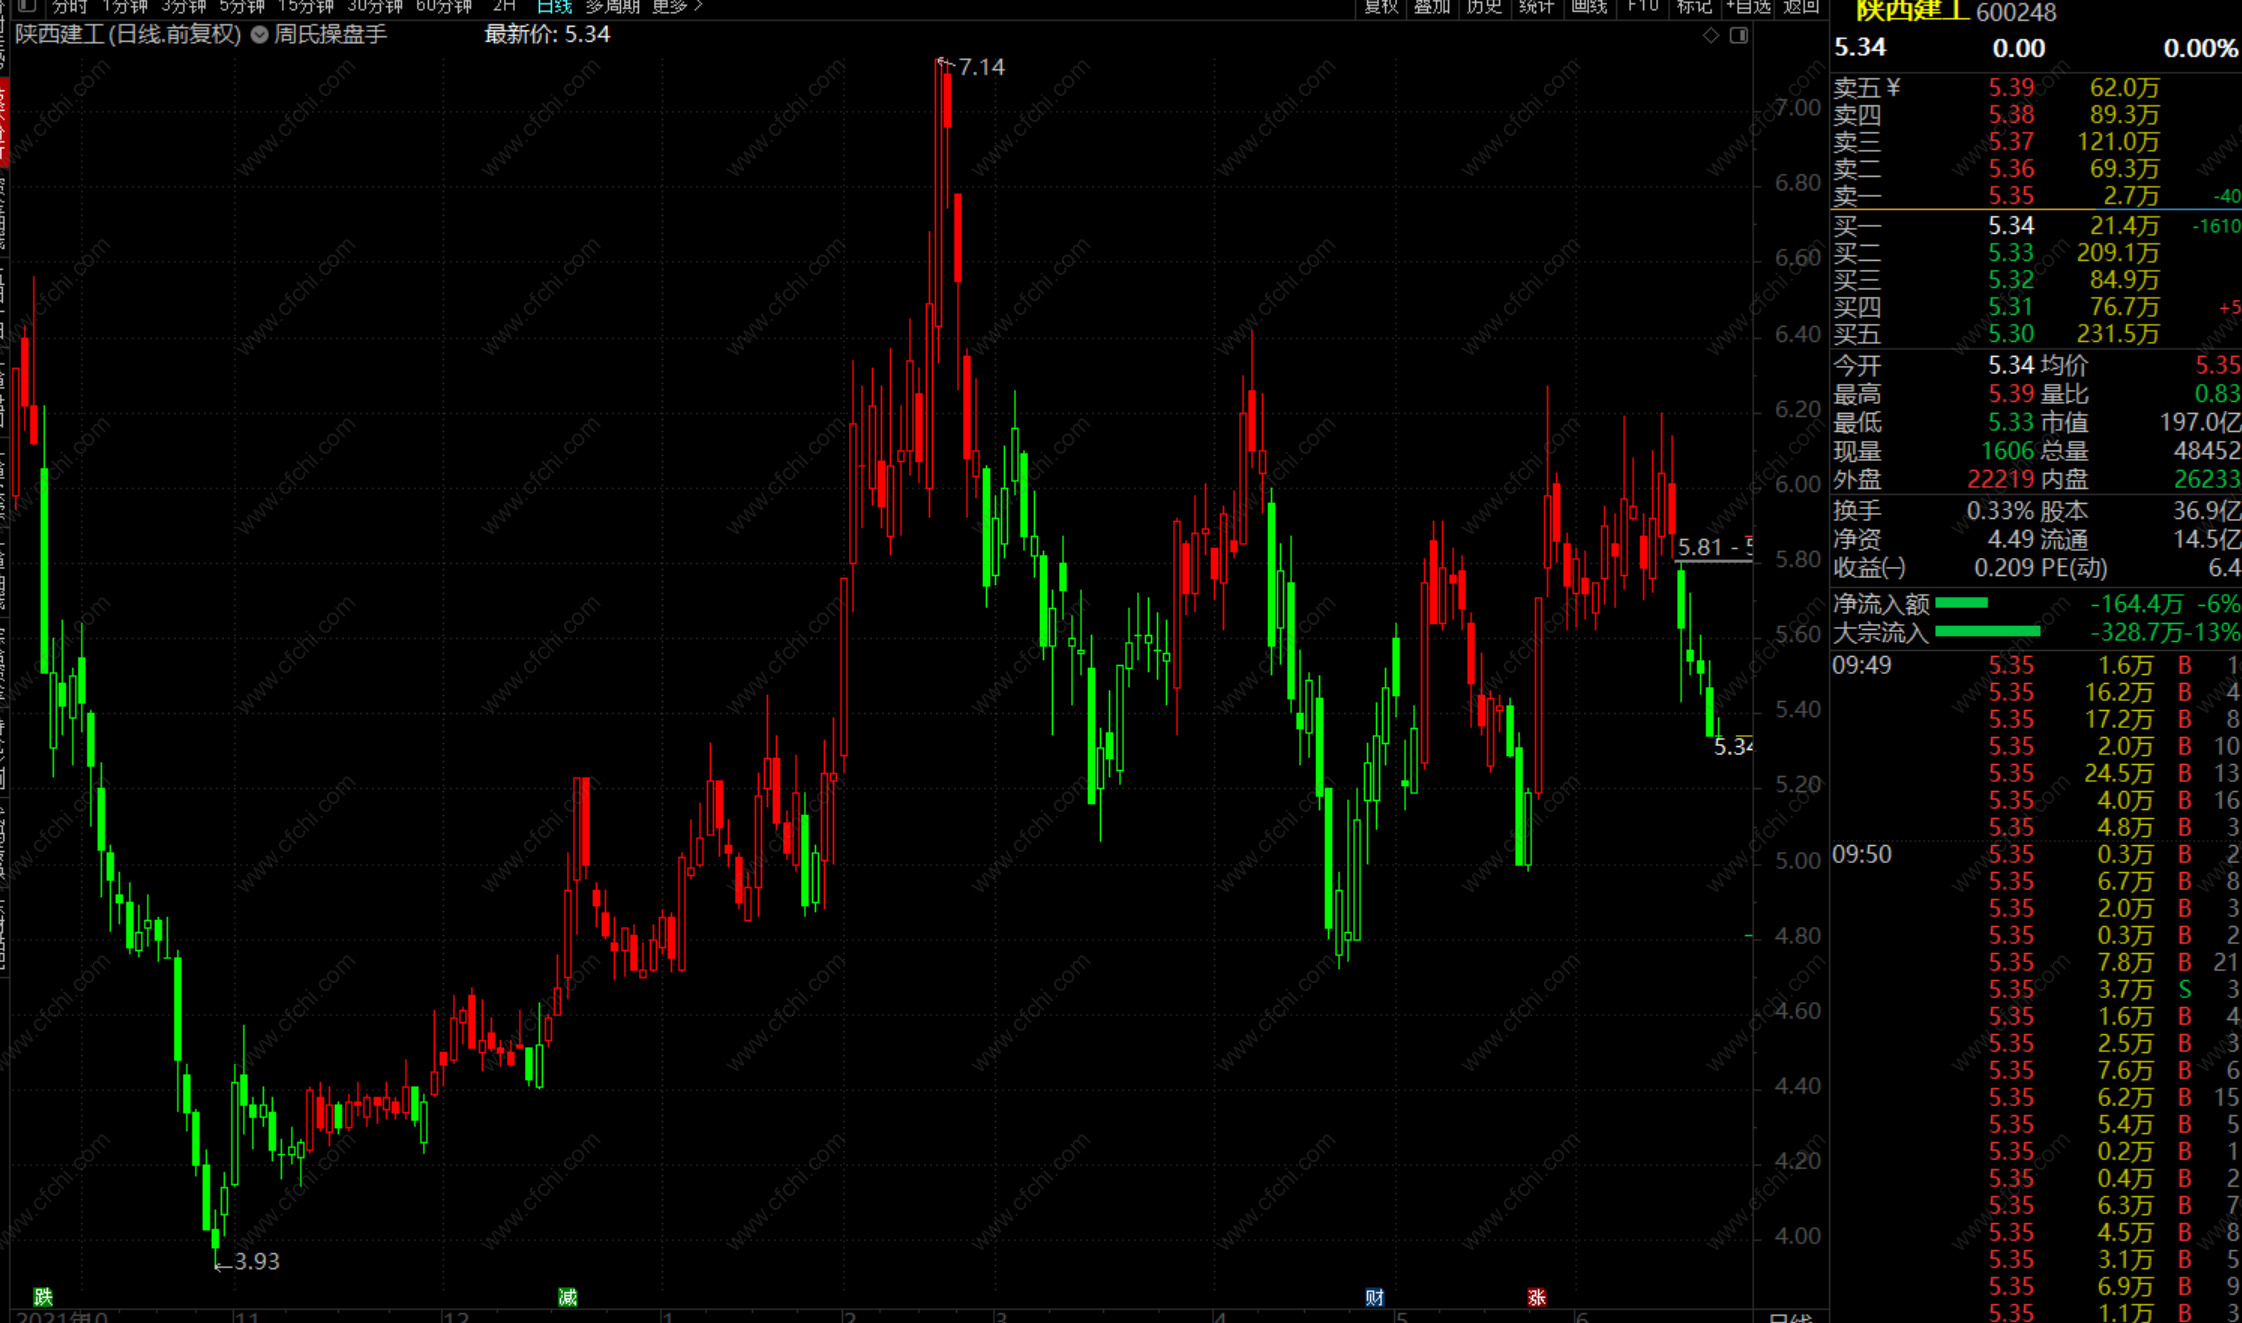Open the 画线 drawing tools
2242x1323 pixels.
pos(1588,6)
